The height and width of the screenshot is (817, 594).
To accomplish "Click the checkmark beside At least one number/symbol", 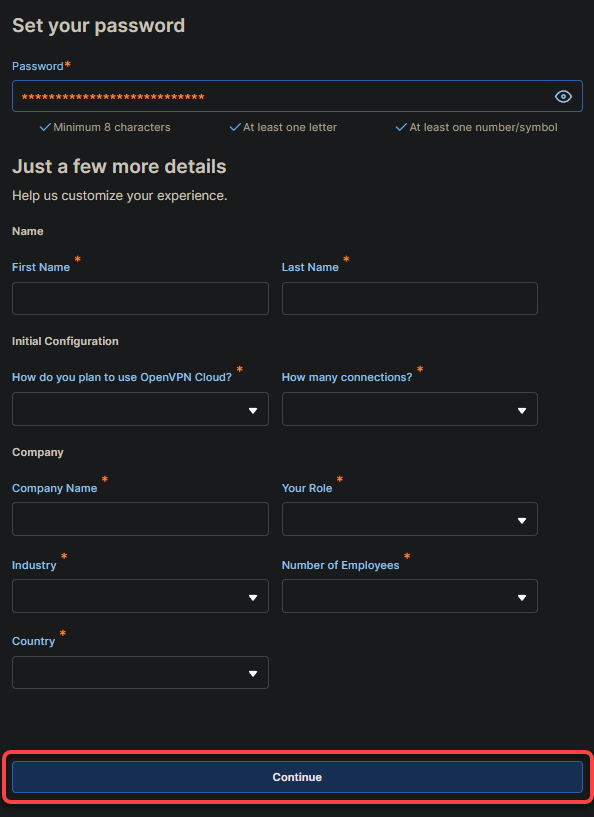I will click(401, 127).
